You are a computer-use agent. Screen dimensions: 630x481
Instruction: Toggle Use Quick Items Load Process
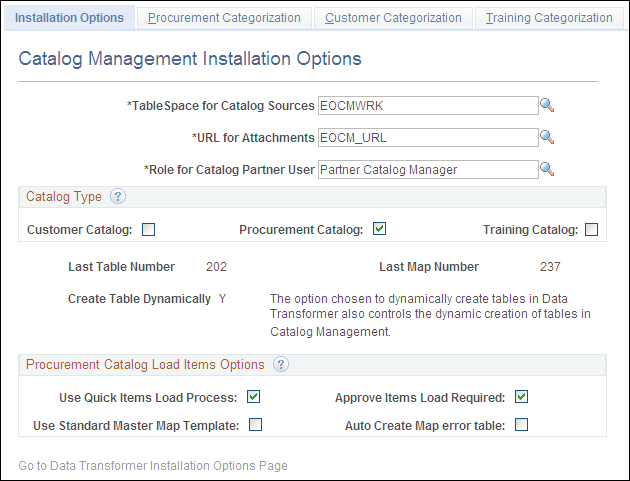tap(254, 397)
